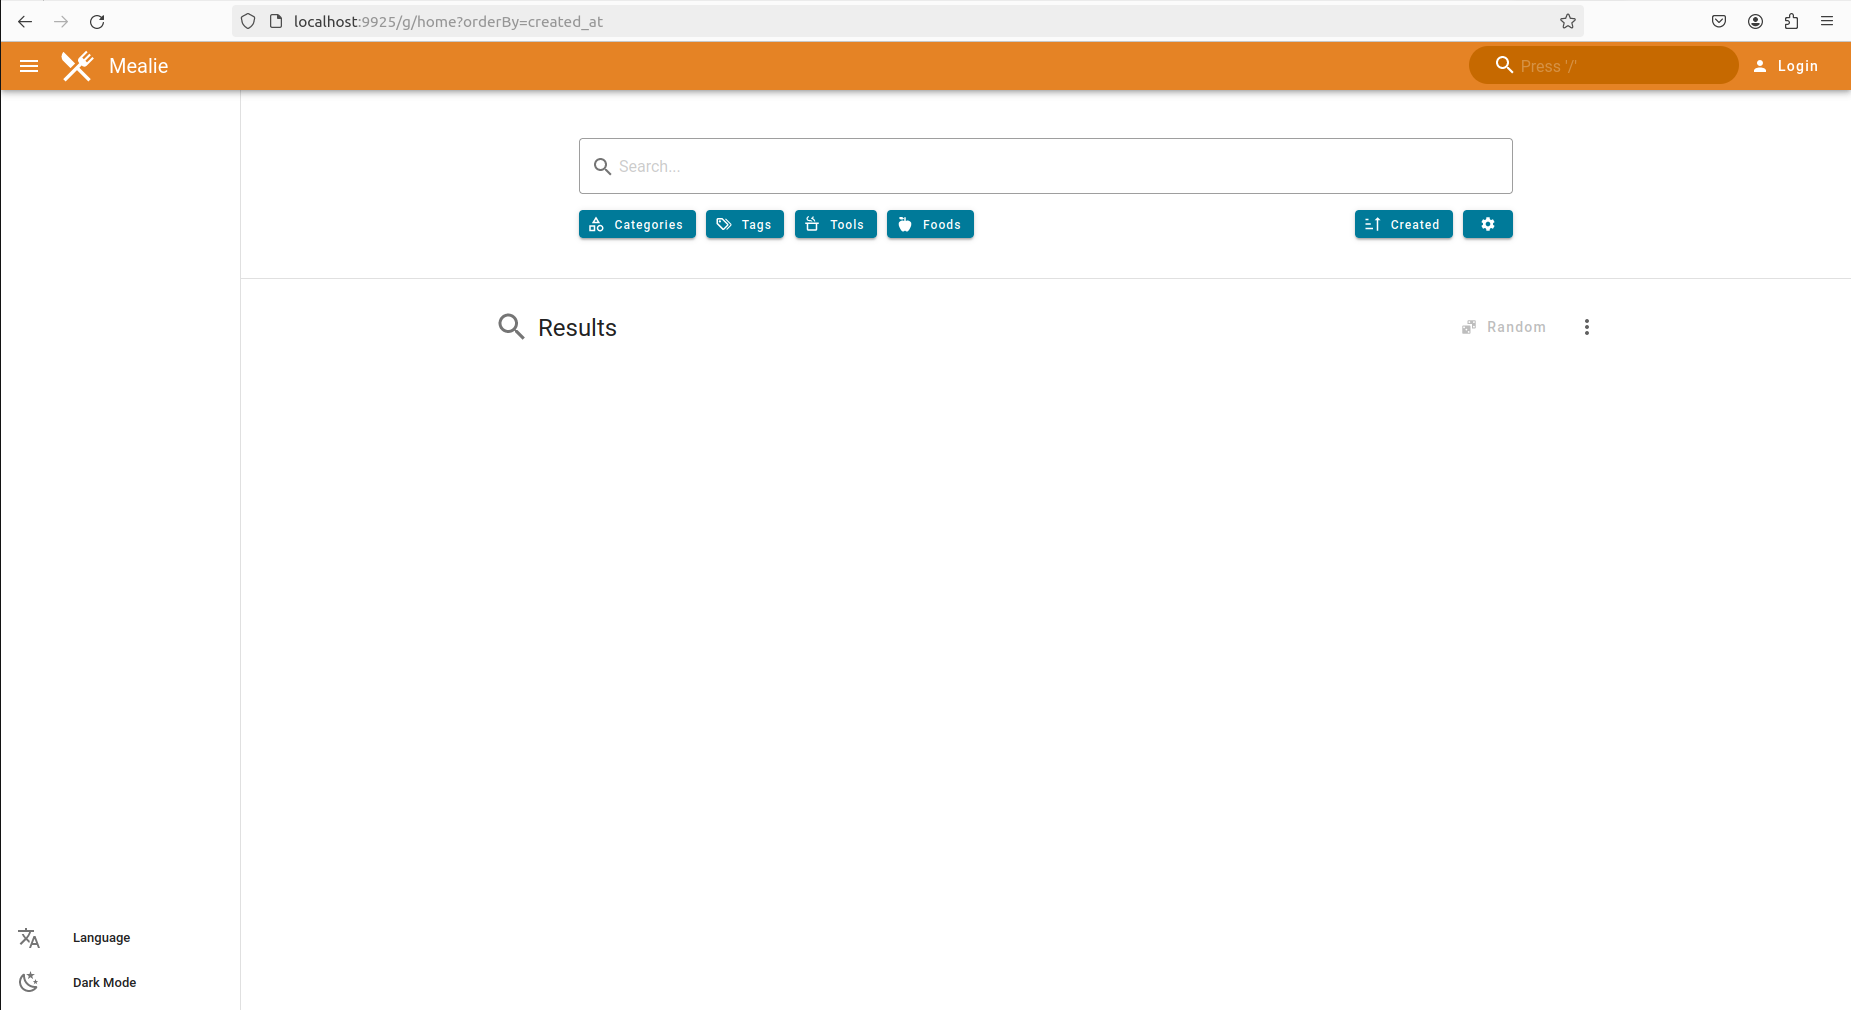
Task: Click the Random dice button
Action: 1504,327
